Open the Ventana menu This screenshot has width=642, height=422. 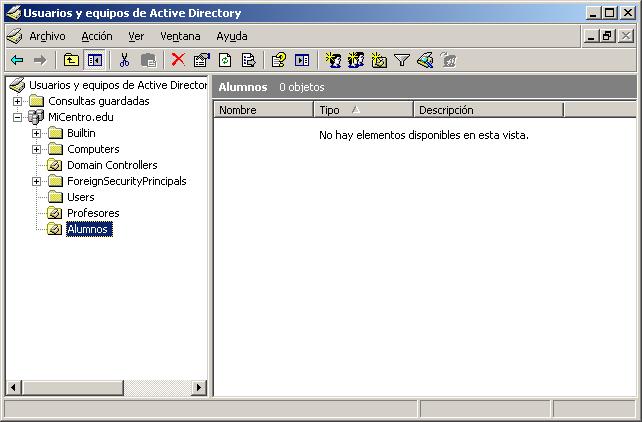tap(180, 36)
